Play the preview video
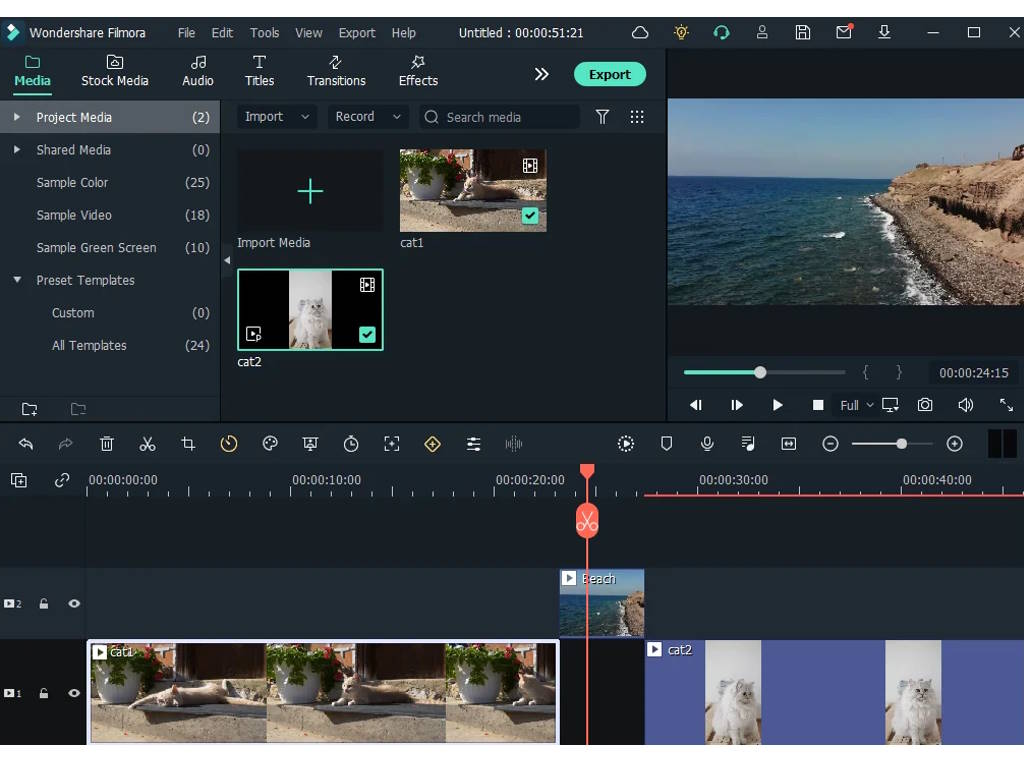The width and height of the screenshot is (1024, 768). pyautogui.click(x=777, y=405)
